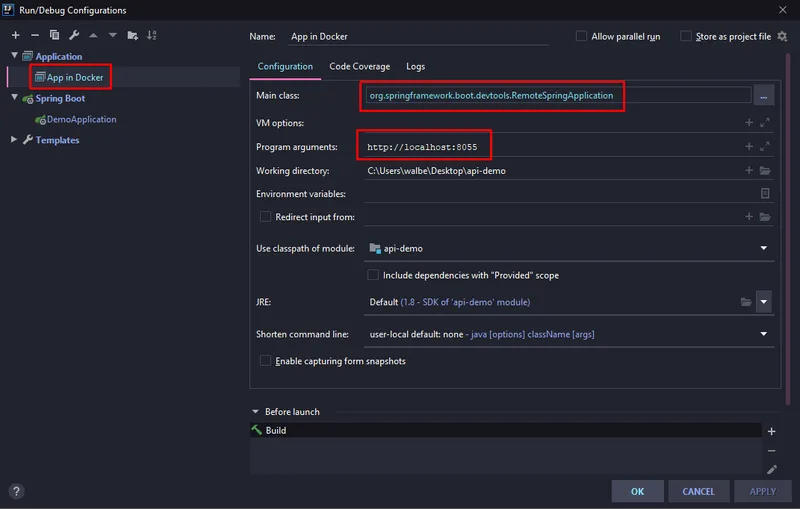800x509 pixels.
Task: Browse for a JRE folder
Action: (x=746, y=302)
